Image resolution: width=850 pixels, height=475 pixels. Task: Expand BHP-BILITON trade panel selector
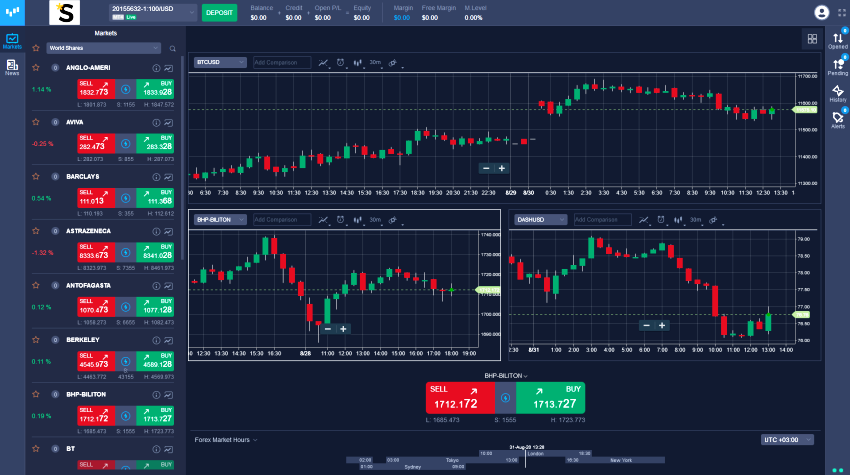(506, 376)
